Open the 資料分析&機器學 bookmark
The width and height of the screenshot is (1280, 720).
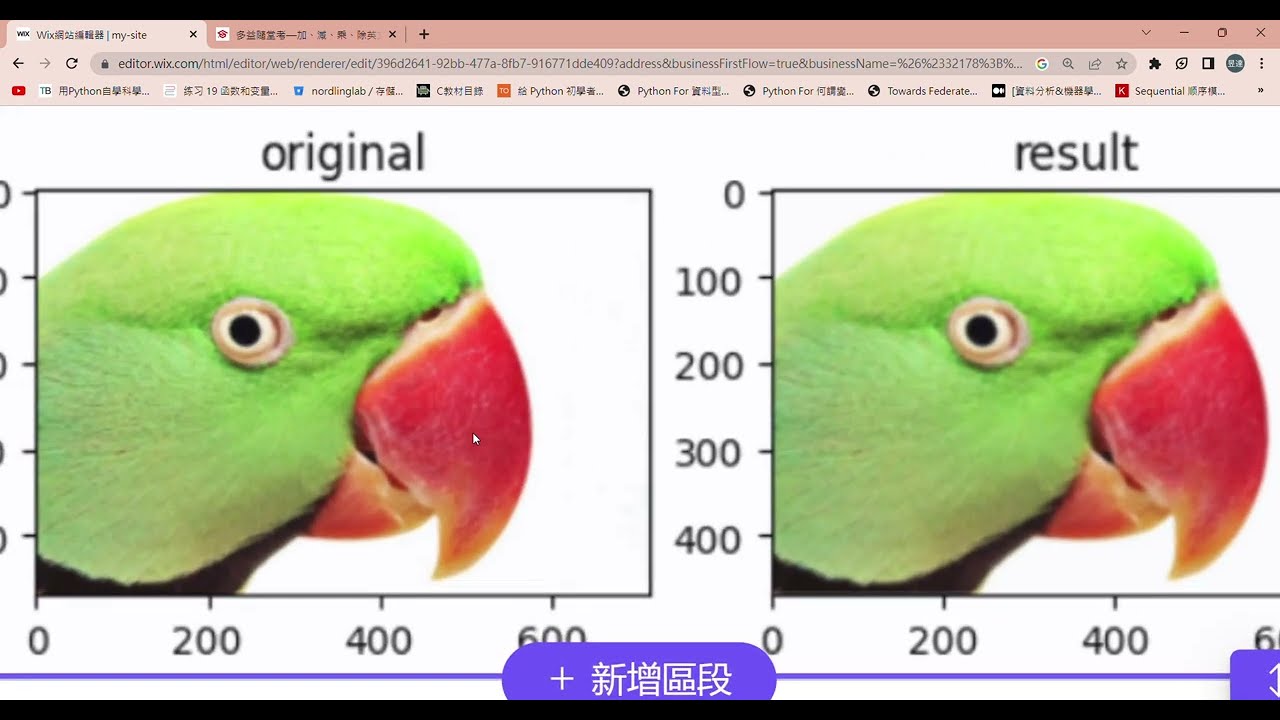(1046, 90)
